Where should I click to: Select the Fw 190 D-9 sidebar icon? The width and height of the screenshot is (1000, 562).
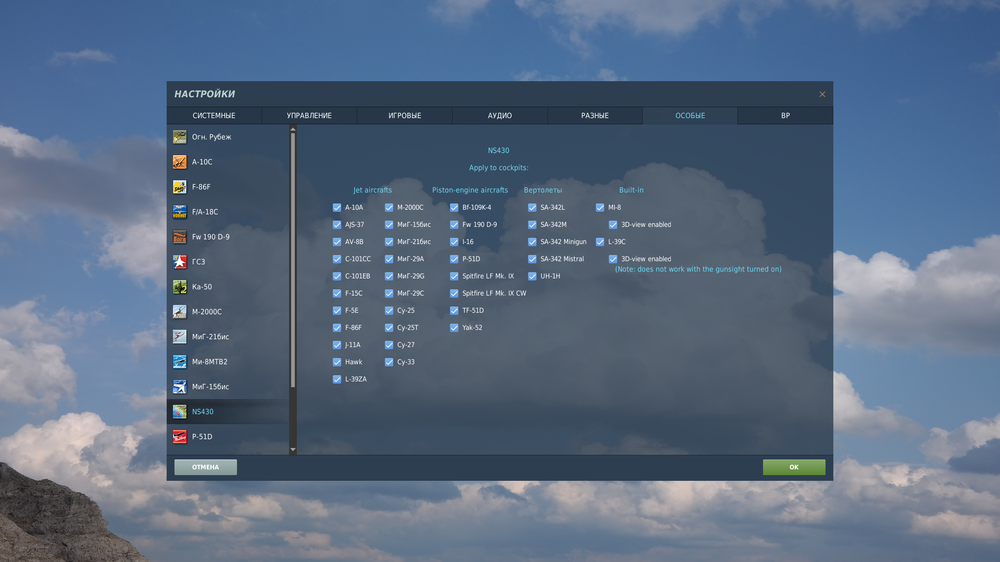[x=180, y=237]
